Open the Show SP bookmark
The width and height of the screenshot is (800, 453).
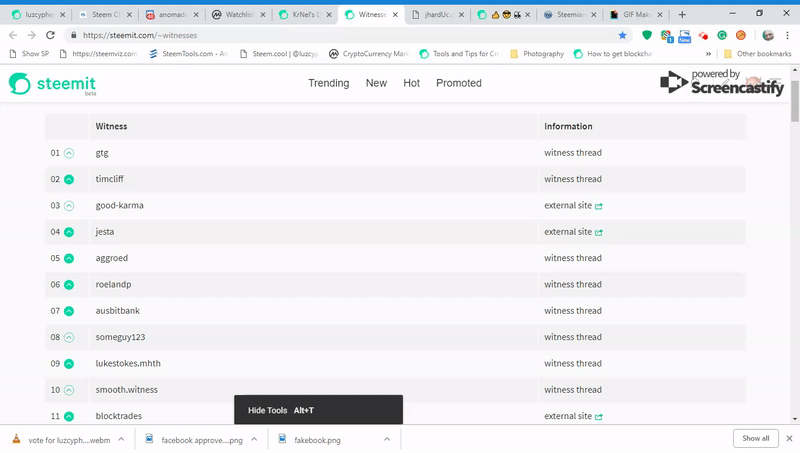(x=29, y=54)
